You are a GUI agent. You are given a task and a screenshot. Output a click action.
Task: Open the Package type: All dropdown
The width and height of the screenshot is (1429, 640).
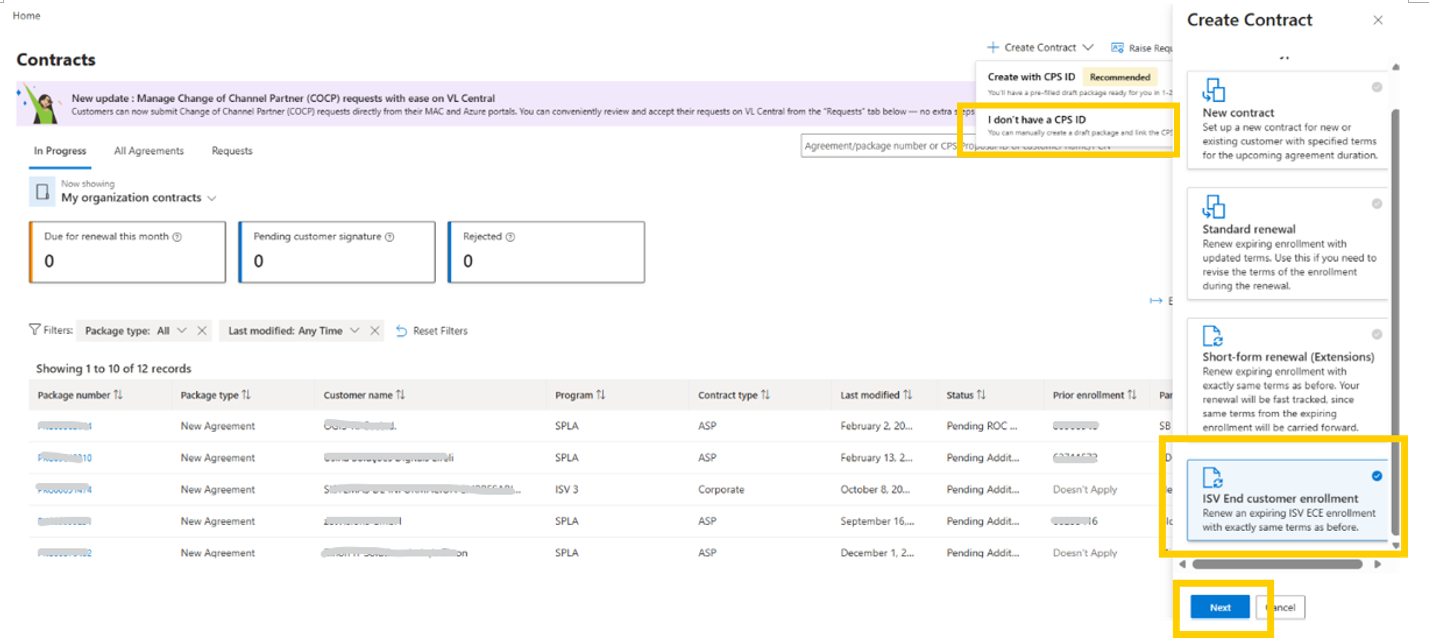[x=136, y=331]
